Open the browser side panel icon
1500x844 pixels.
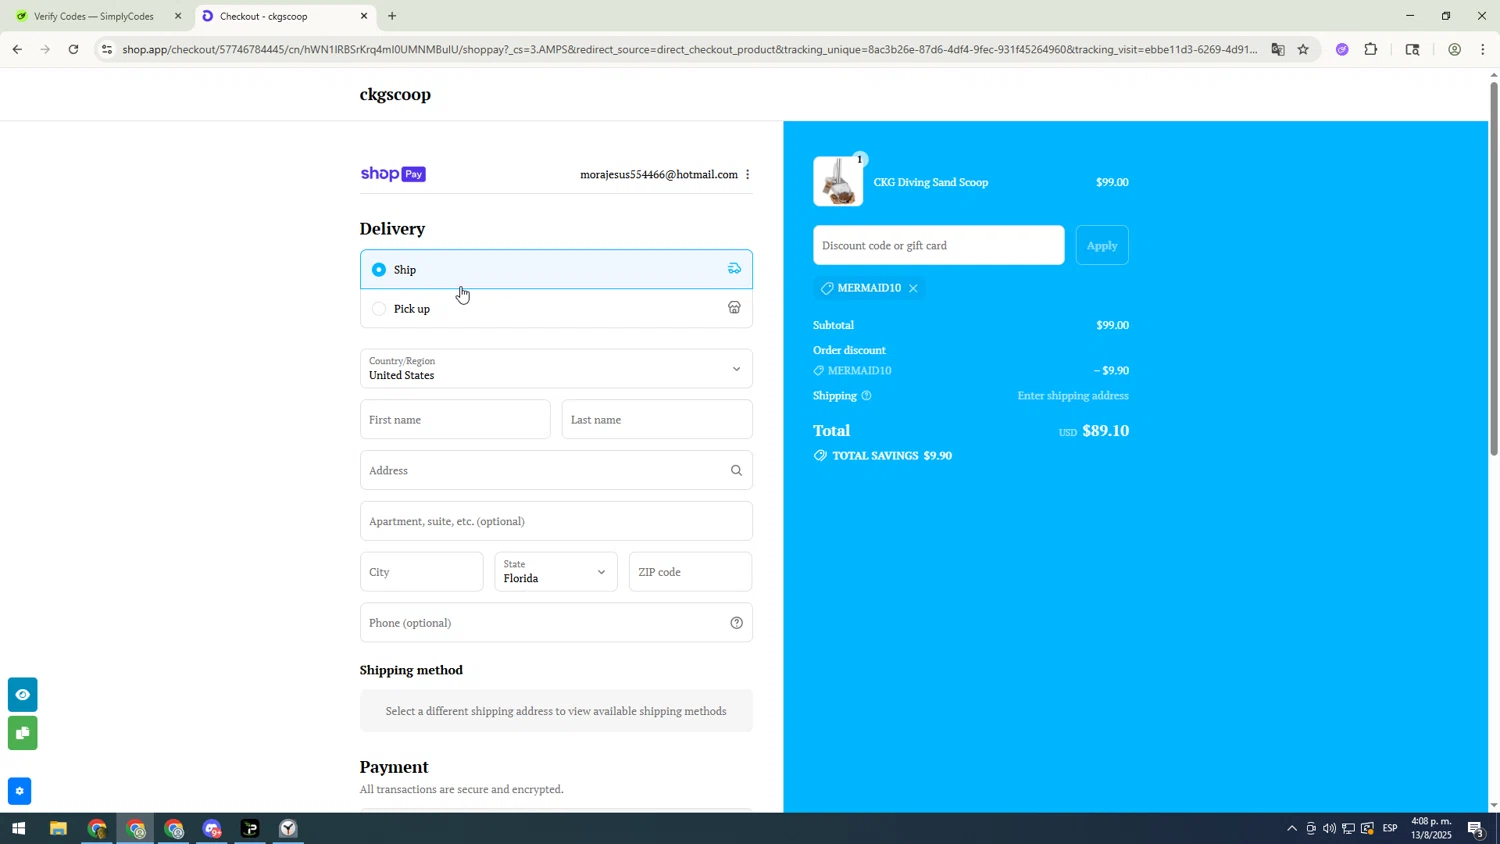pos(1412,50)
